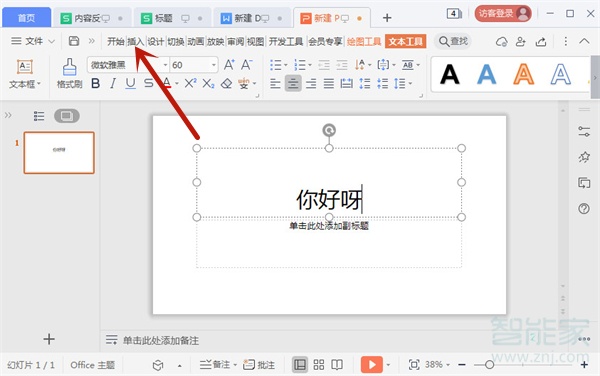This screenshot has height=376, width=600.
Task: Click the clear formatting eraser icon
Action: tap(227, 83)
